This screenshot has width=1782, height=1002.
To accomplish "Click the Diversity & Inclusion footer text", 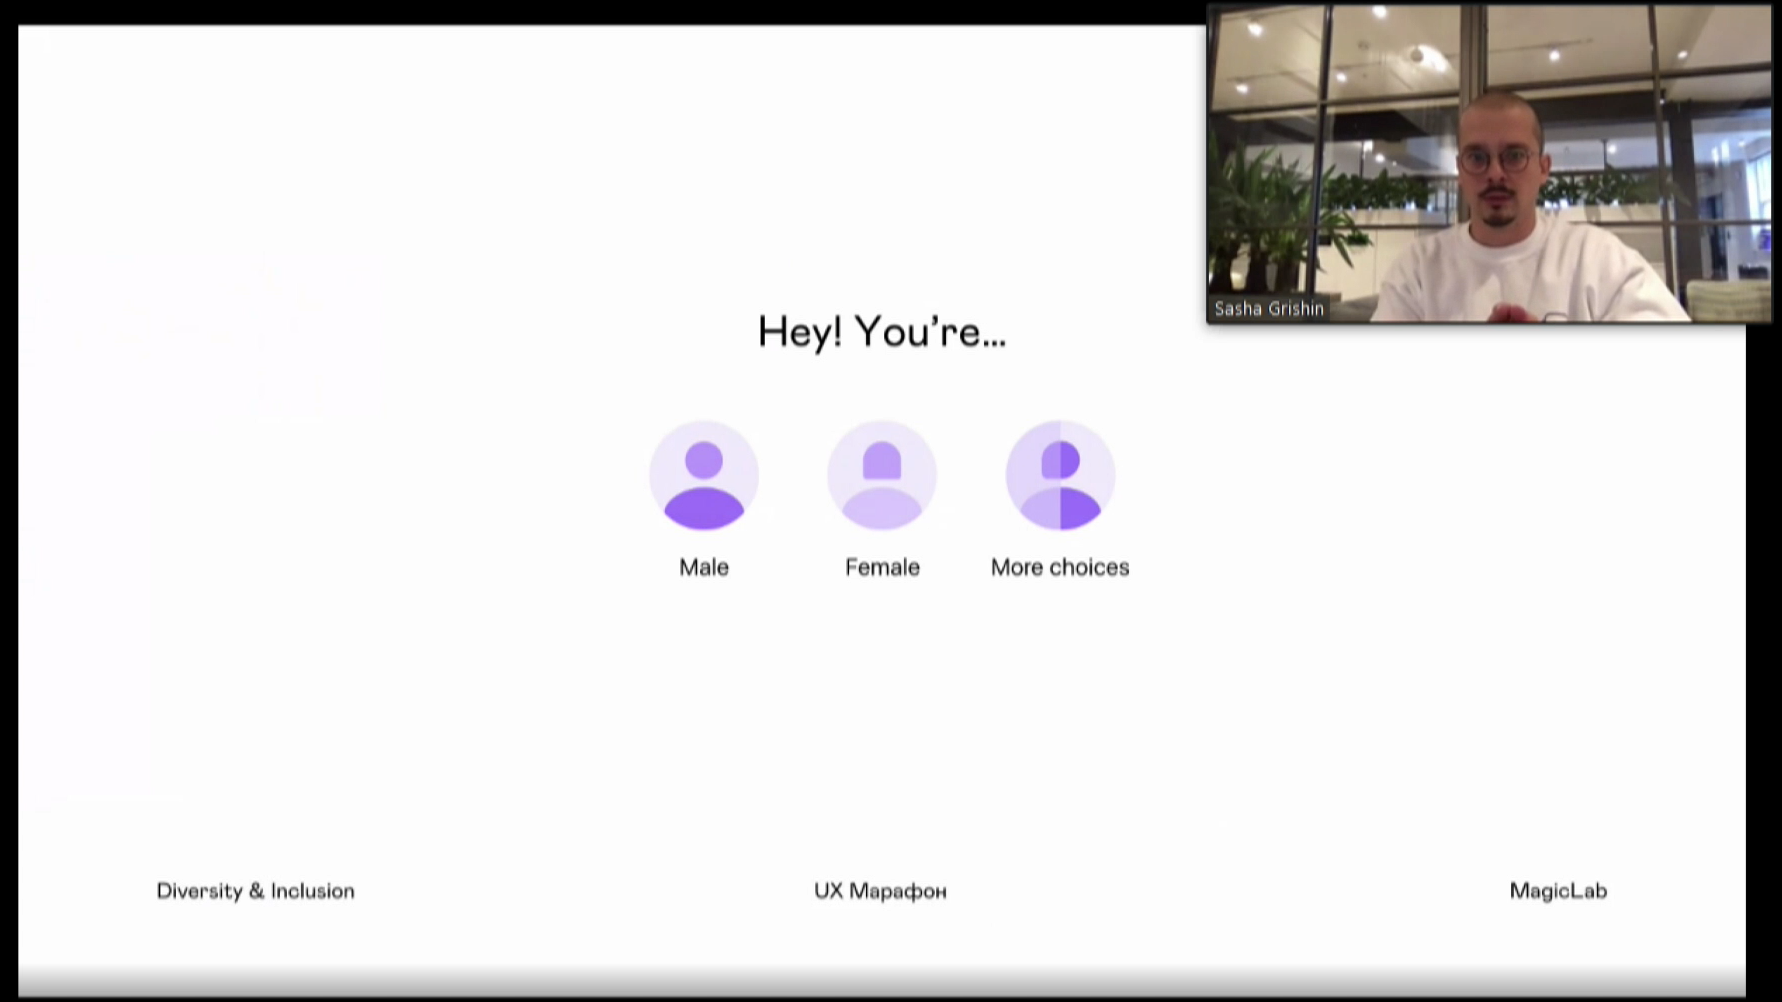I will tap(255, 891).
